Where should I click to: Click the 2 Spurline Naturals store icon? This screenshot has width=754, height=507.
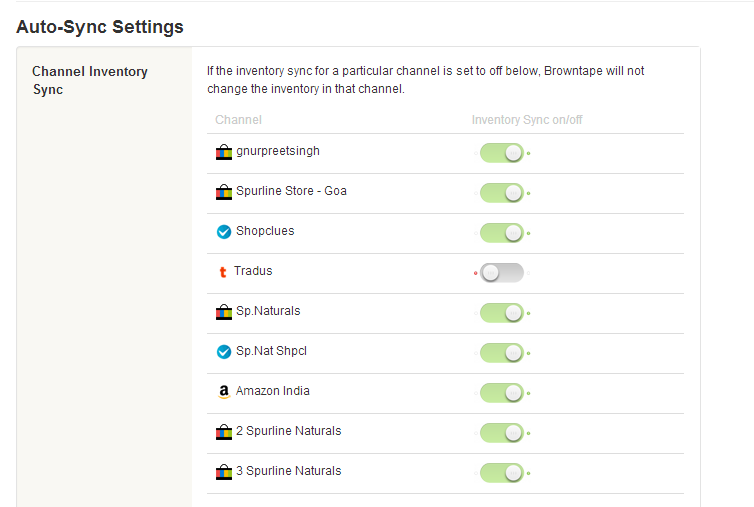224,432
